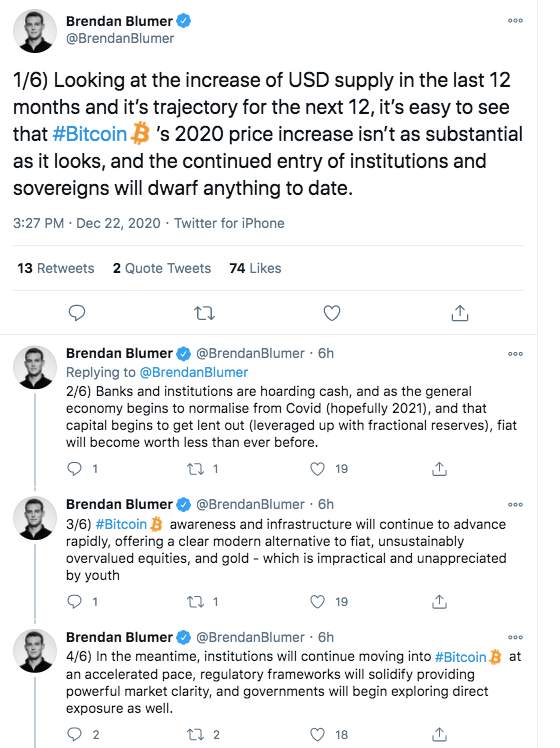560x748 pixels.
Task: Open Brendan Blumer's profile picture at top
Action: (x=35, y=30)
